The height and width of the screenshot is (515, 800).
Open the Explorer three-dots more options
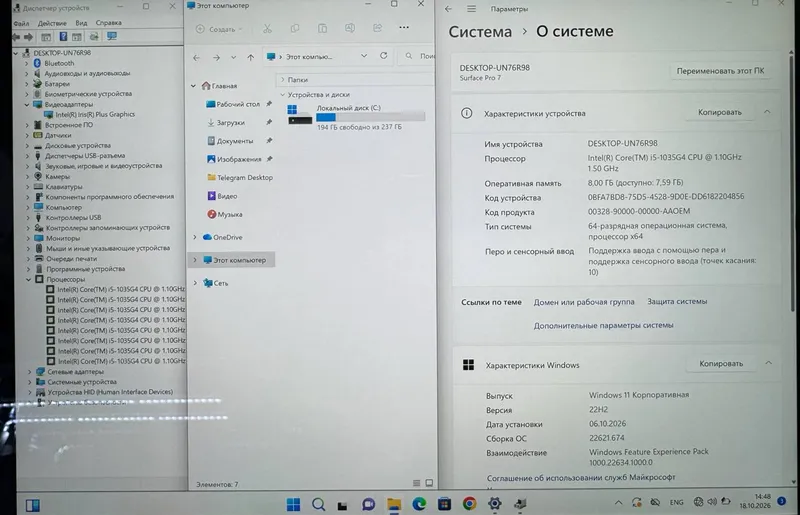click(x=404, y=28)
